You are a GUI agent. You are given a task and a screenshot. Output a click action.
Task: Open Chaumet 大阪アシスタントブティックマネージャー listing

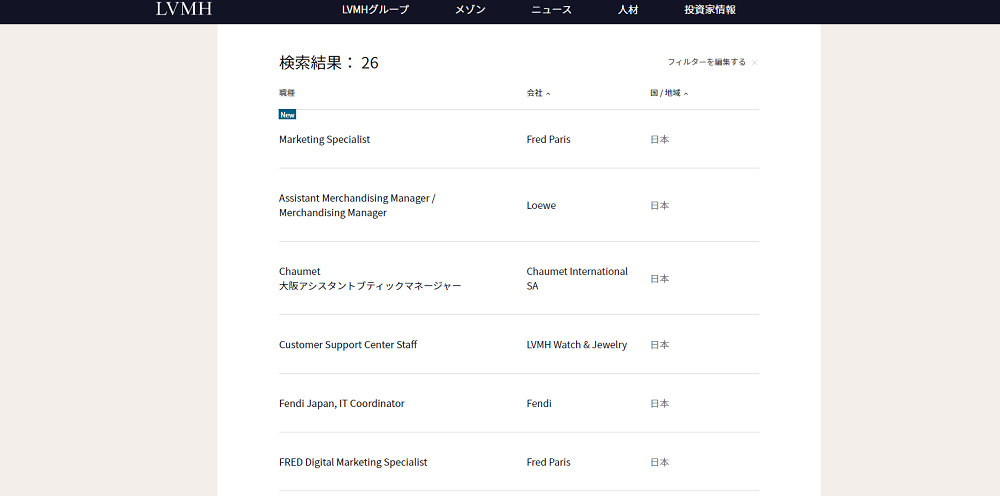370,279
